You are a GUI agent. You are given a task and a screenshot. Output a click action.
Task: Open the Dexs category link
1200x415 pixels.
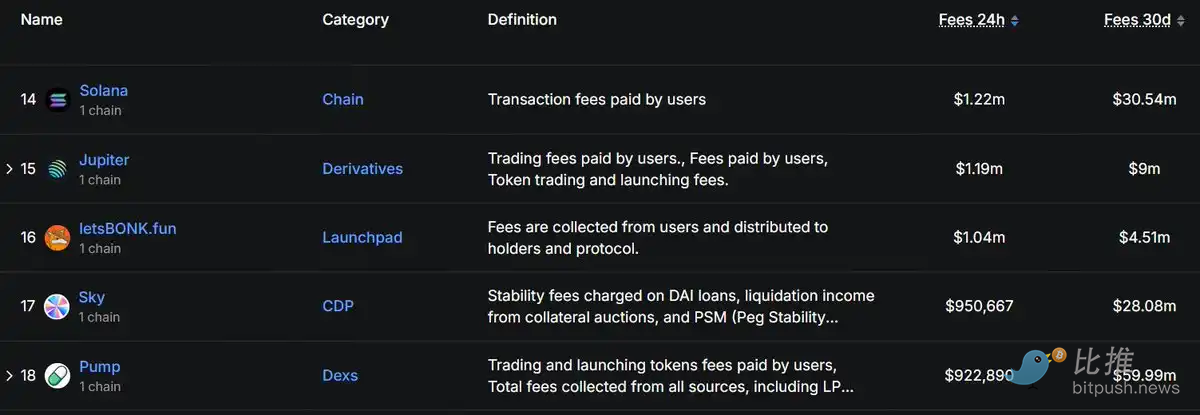coord(340,375)
